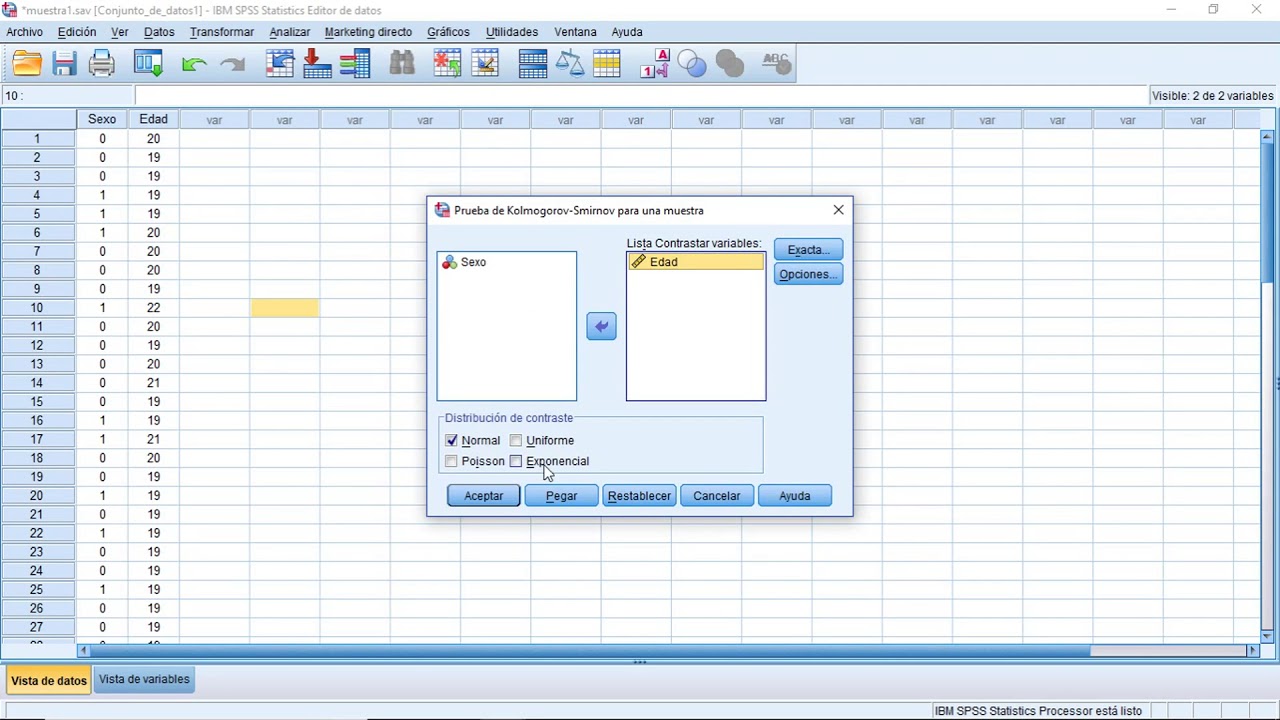Viewport: 1280px width, 720px height.
Task: Click the gray Redo arrow
Action: (232, 65)
